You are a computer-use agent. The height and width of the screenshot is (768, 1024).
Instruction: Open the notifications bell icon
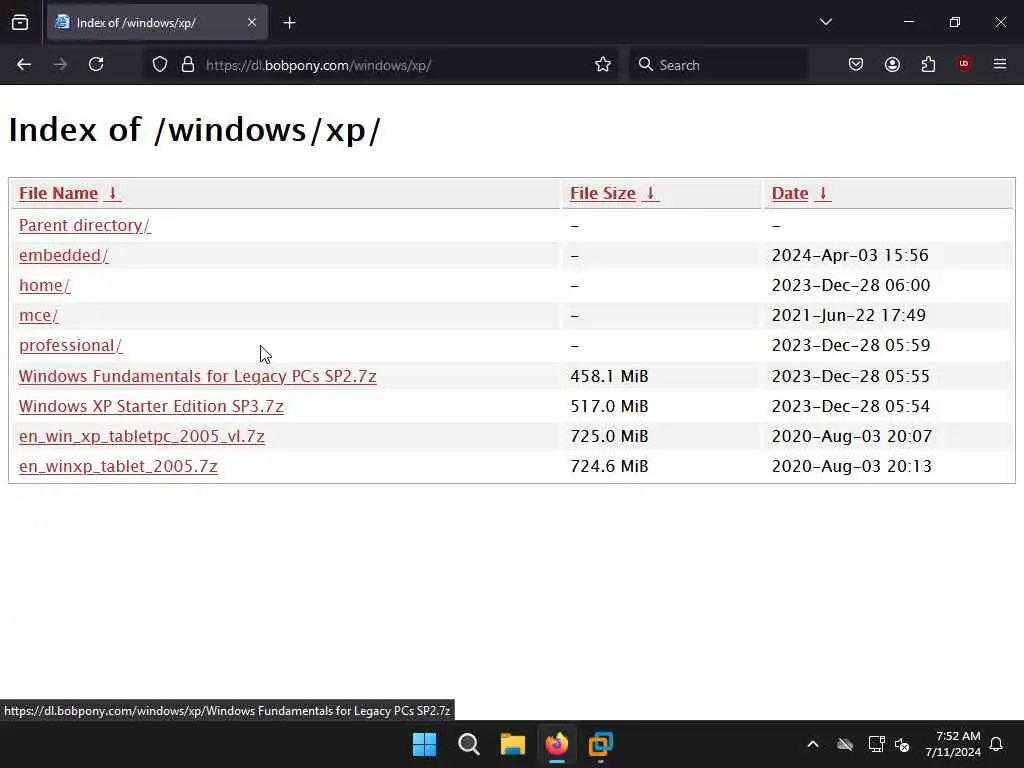point(997,744)
